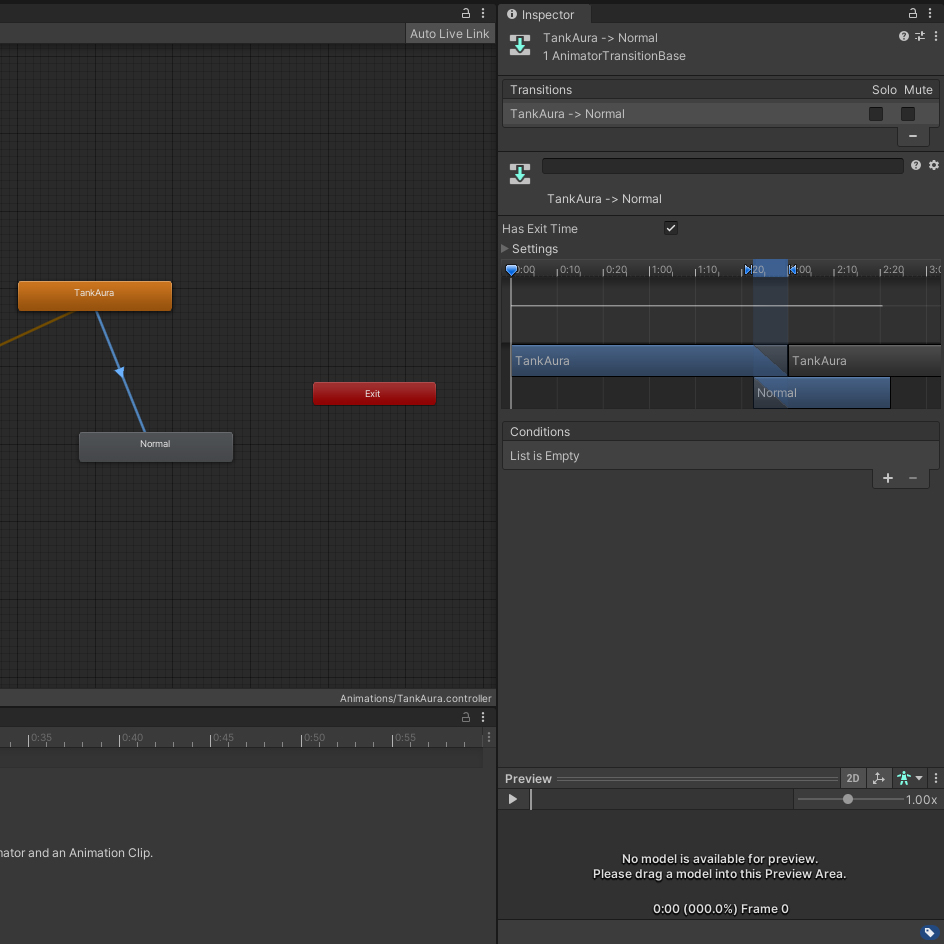Open Animation timeline vertical dots menu
This screenshot has height=944, width=944.
(489, 737)
